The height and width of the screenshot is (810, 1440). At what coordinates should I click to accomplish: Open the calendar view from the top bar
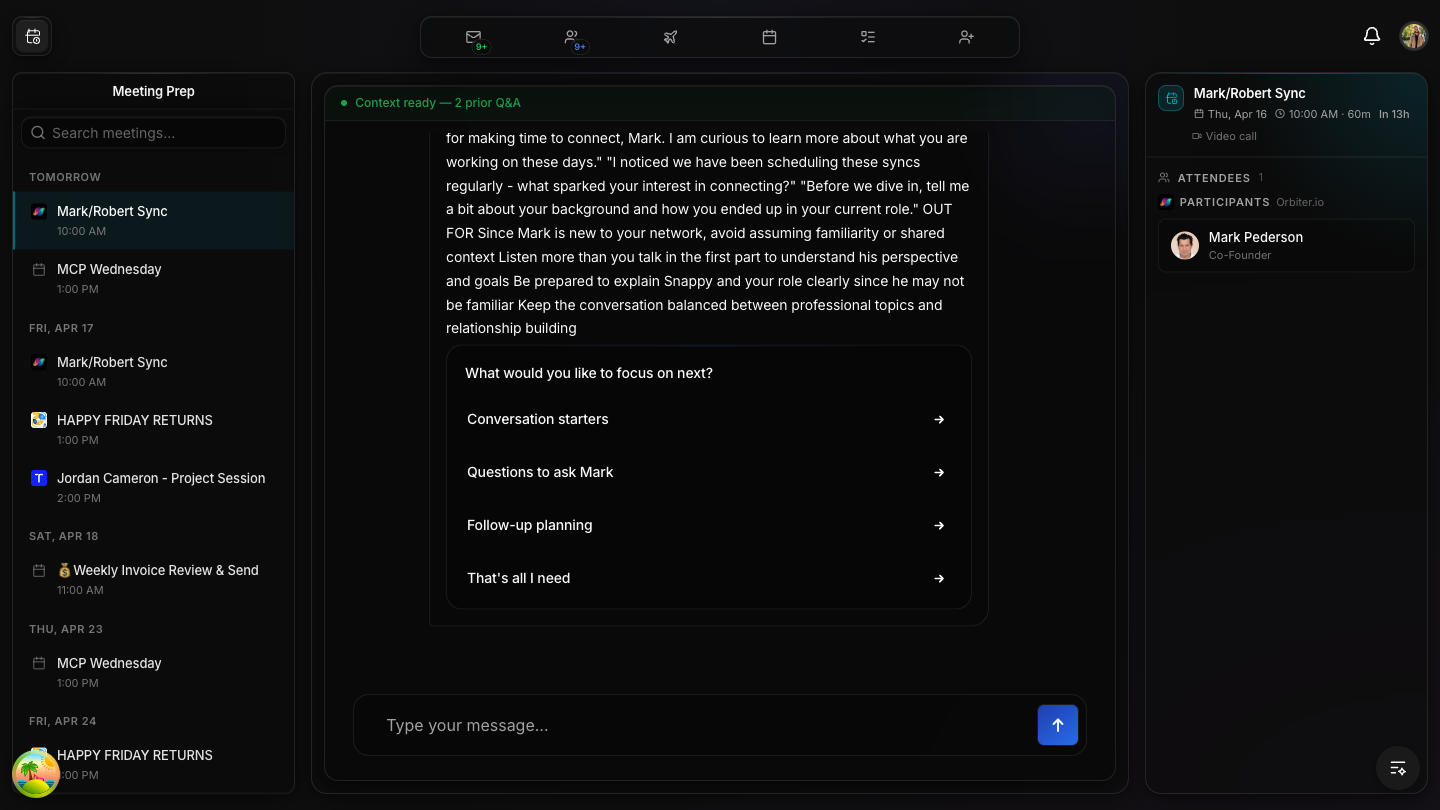[769, 37]
